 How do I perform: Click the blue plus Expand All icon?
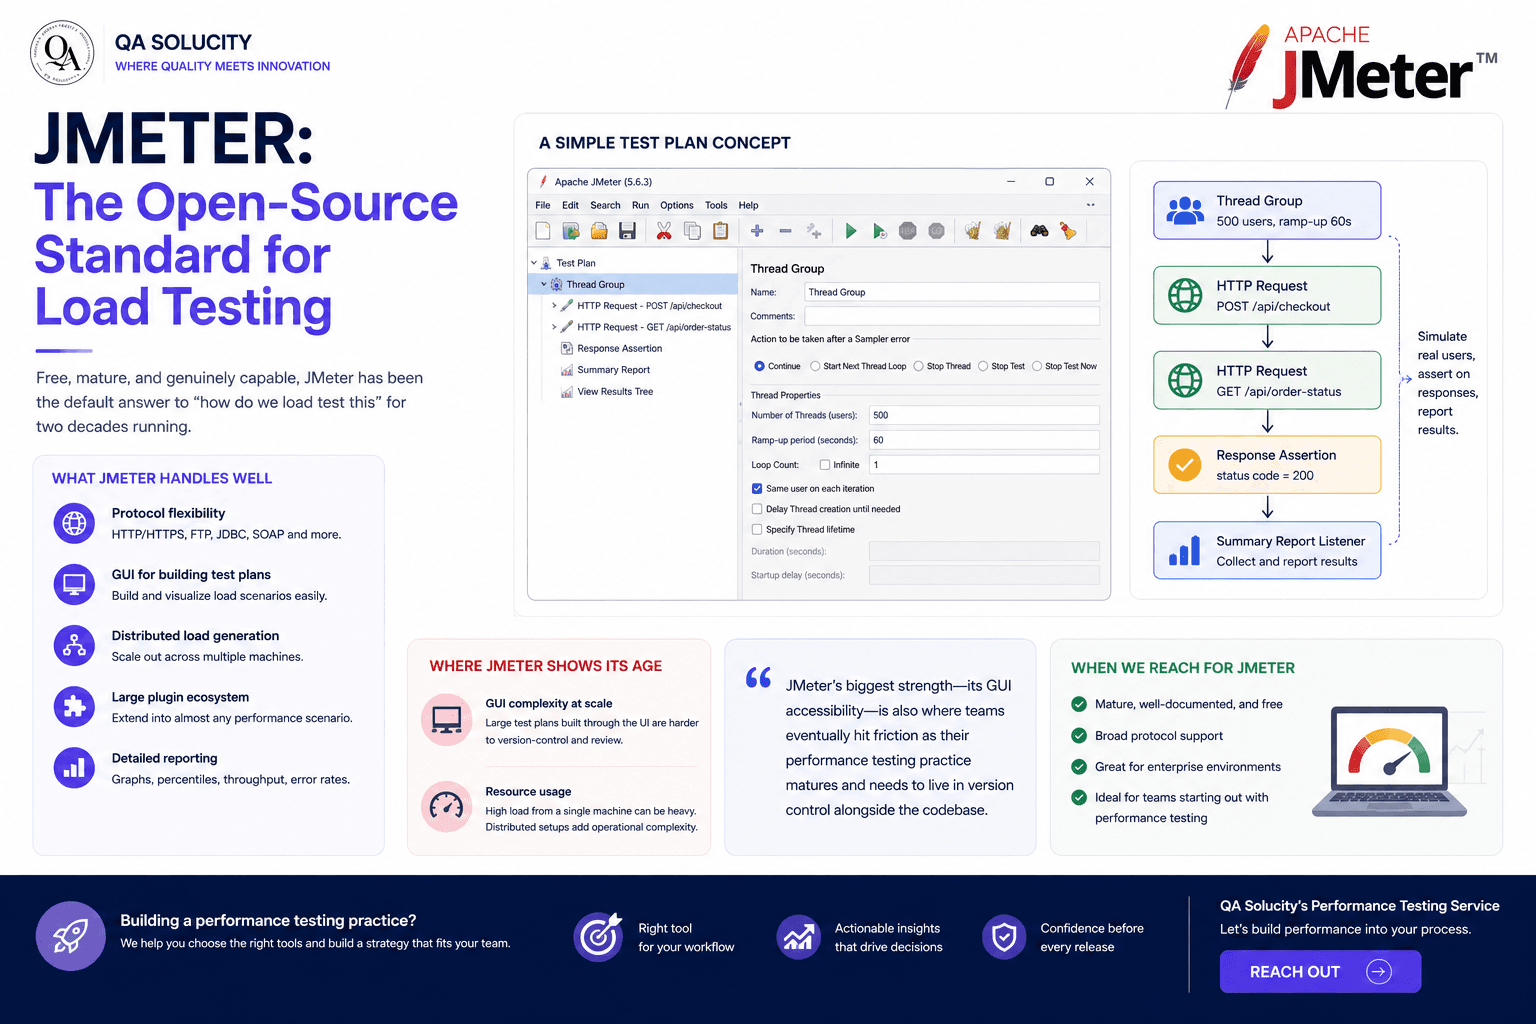pos(757,231)
